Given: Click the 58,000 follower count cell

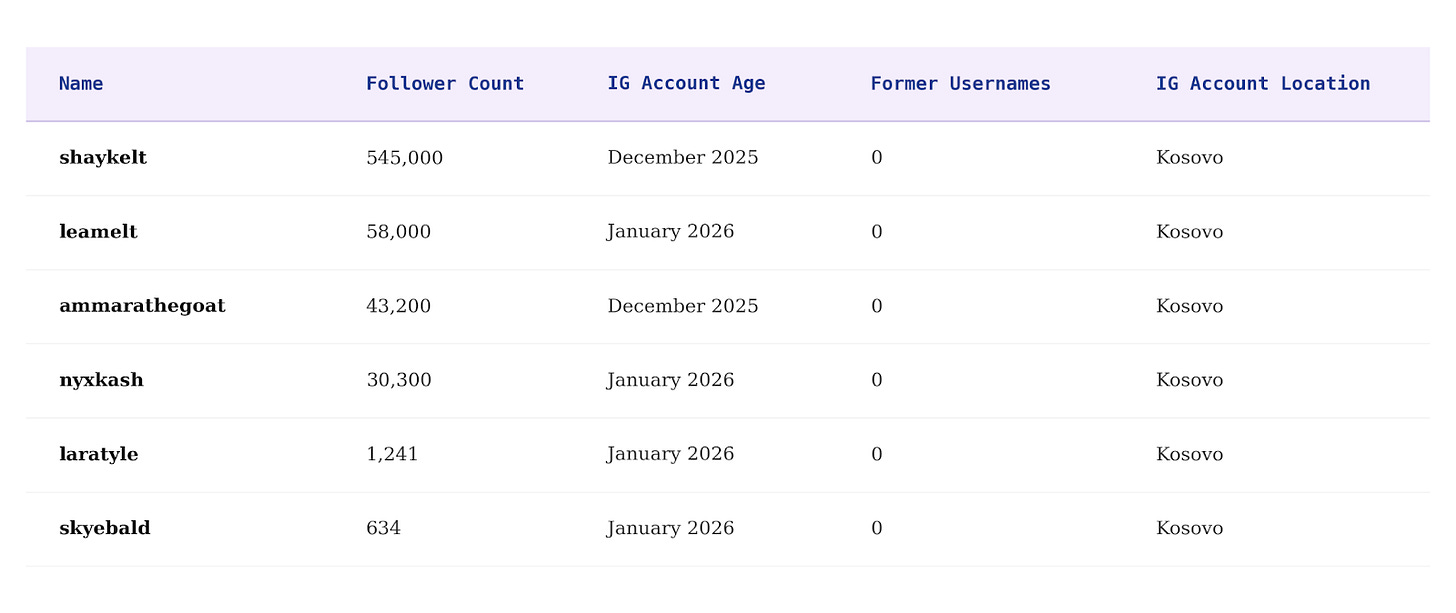Looking at the screenshot, I should [x=398, y=232].
